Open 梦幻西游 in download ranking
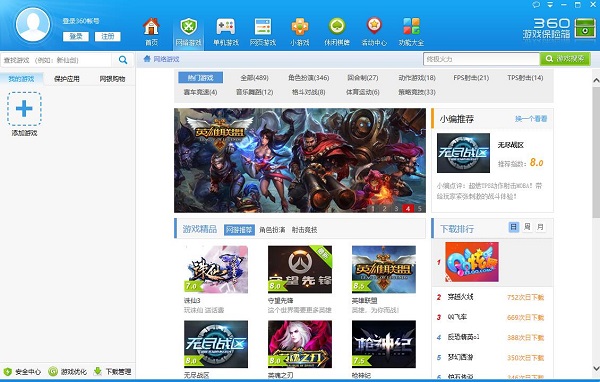The height and width of the screenshot is (382, 600). click(460, 358)
